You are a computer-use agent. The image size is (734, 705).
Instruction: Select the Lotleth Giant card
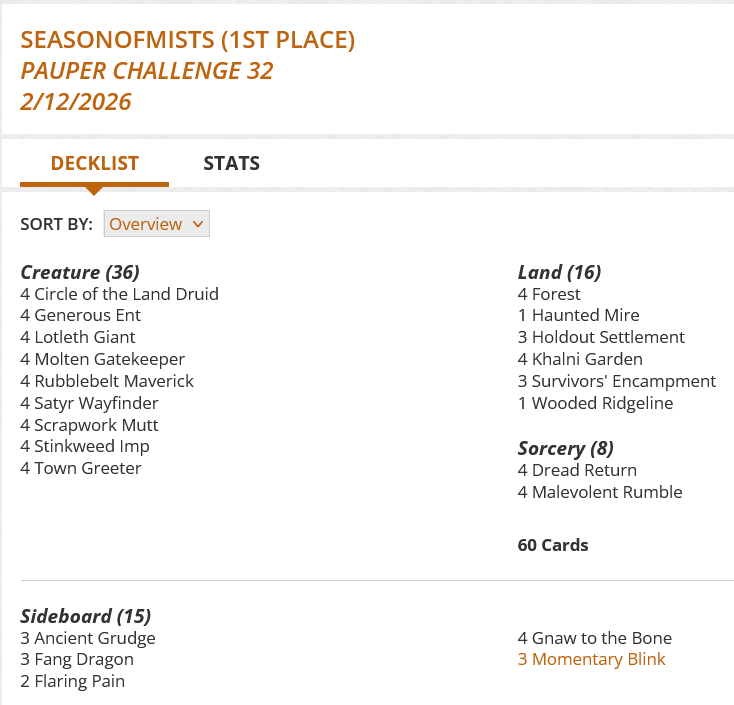pos(85,338)
